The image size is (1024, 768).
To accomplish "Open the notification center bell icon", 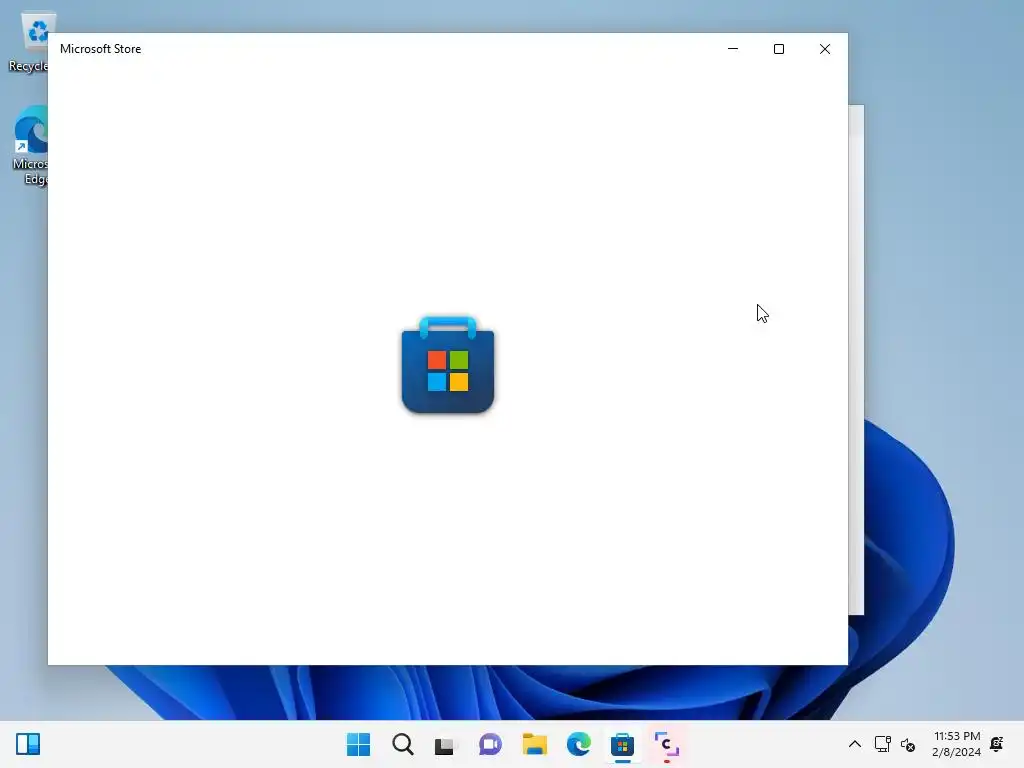I will (997, 744).
